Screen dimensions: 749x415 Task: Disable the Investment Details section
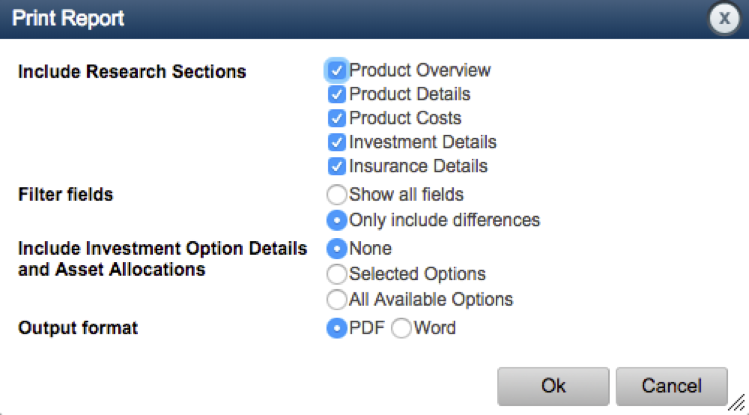337,142
